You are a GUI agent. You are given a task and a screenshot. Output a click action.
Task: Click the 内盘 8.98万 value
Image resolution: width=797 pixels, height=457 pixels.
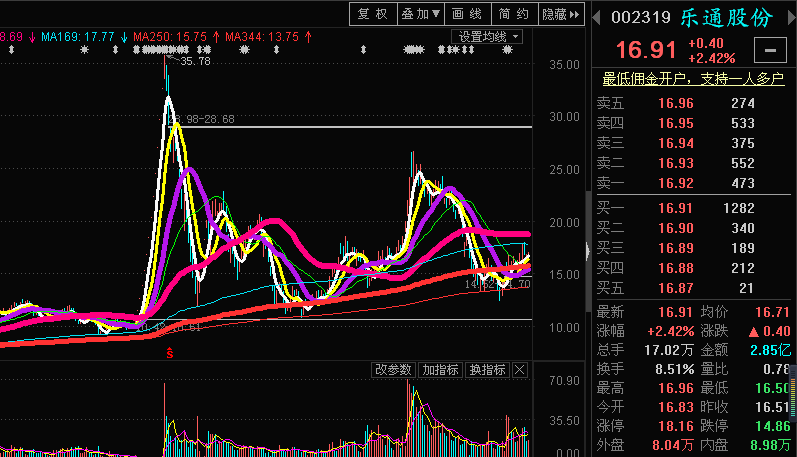point(771,445)
